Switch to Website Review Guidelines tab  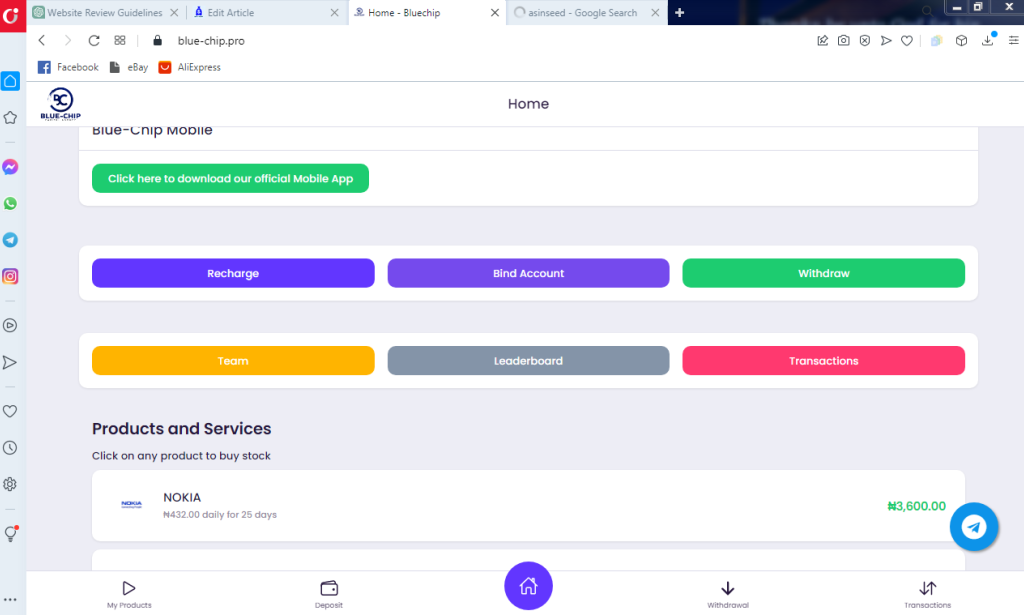tap(98, 13)
